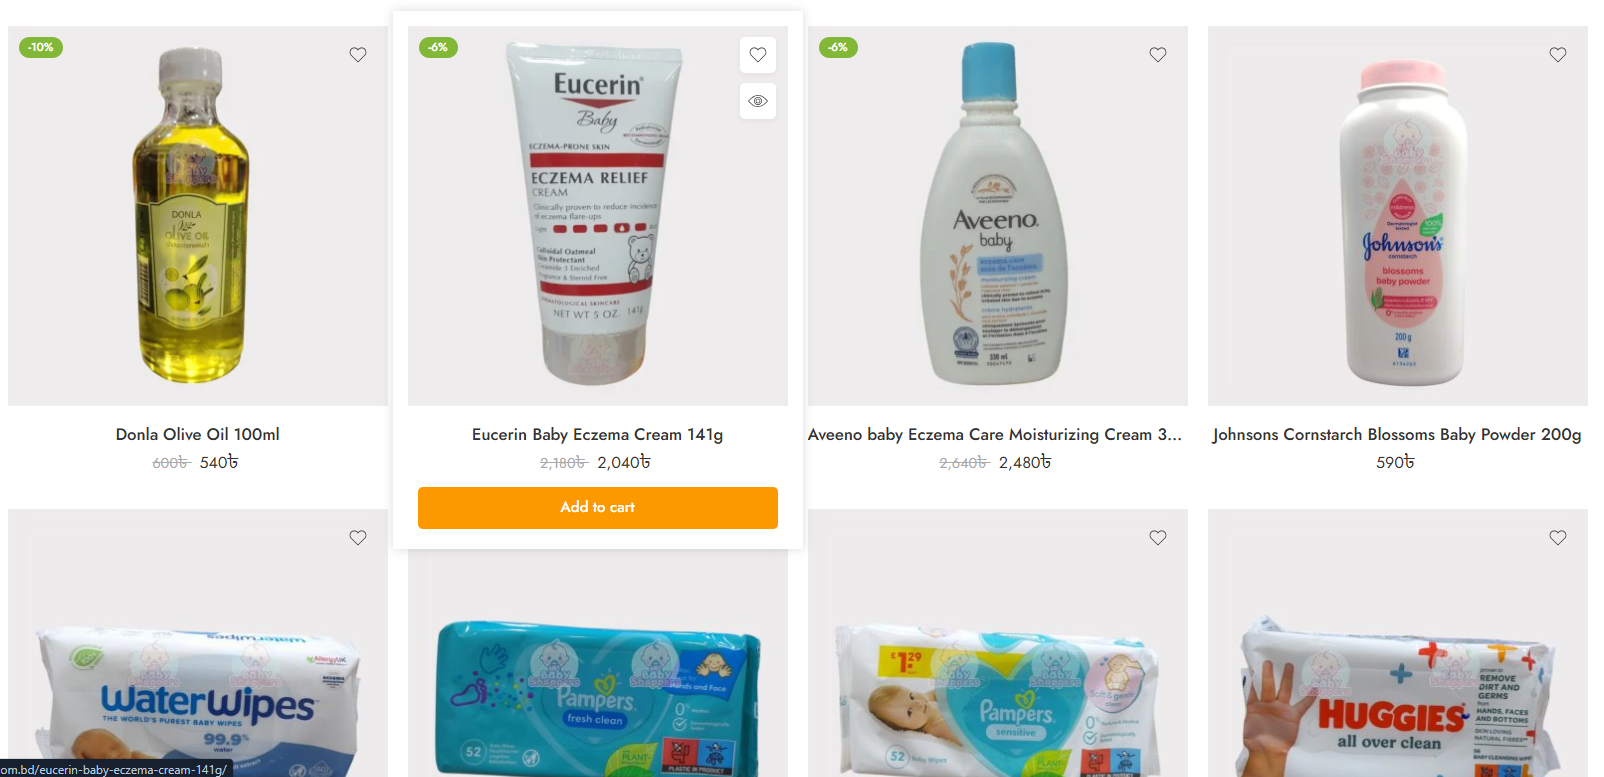
Task: Open Johnsons Cornstarch Blossoms Baby Powder link
Action: (x=1397, y=434)
